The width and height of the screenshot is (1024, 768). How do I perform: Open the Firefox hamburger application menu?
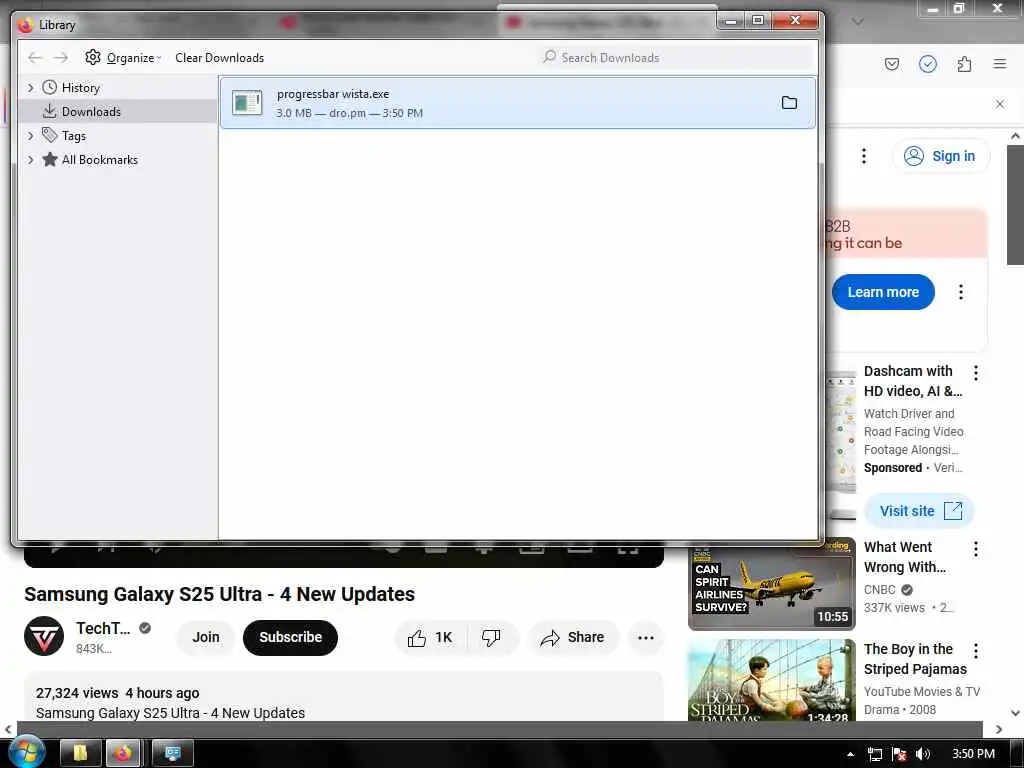(x=999, y=64)
